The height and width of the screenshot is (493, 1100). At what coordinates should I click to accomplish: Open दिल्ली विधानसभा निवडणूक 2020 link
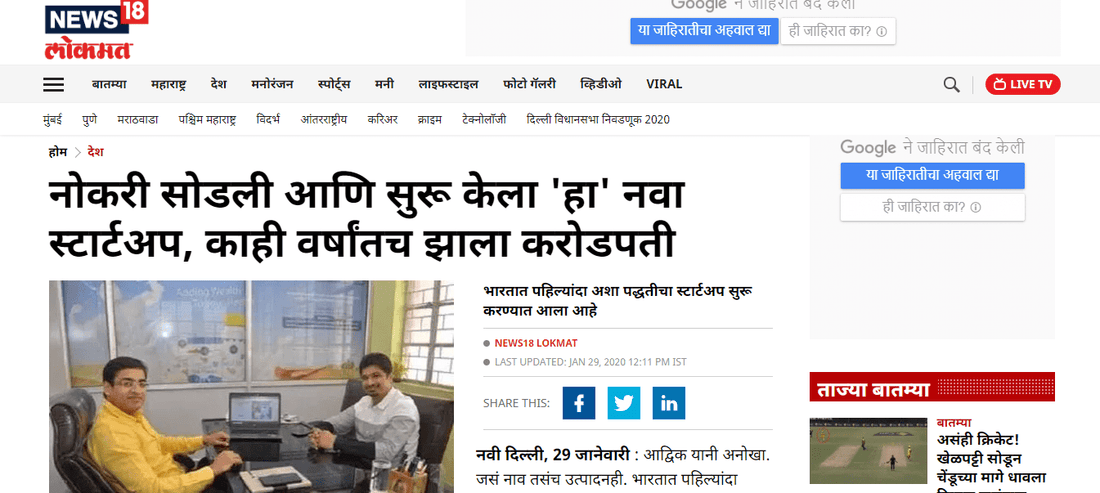(598, 120)
